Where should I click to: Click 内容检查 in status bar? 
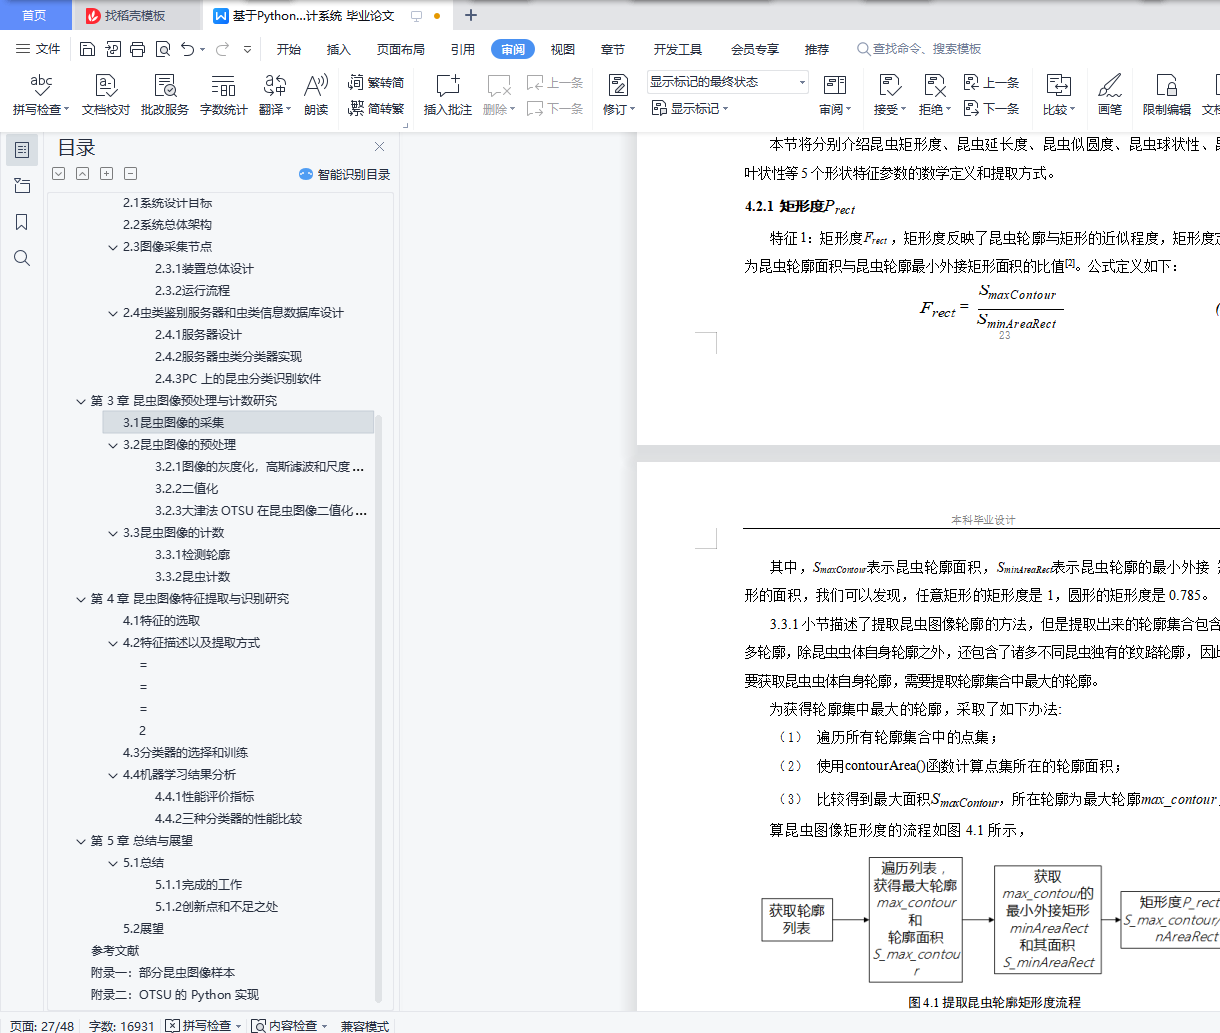(x=289, y=1025)
